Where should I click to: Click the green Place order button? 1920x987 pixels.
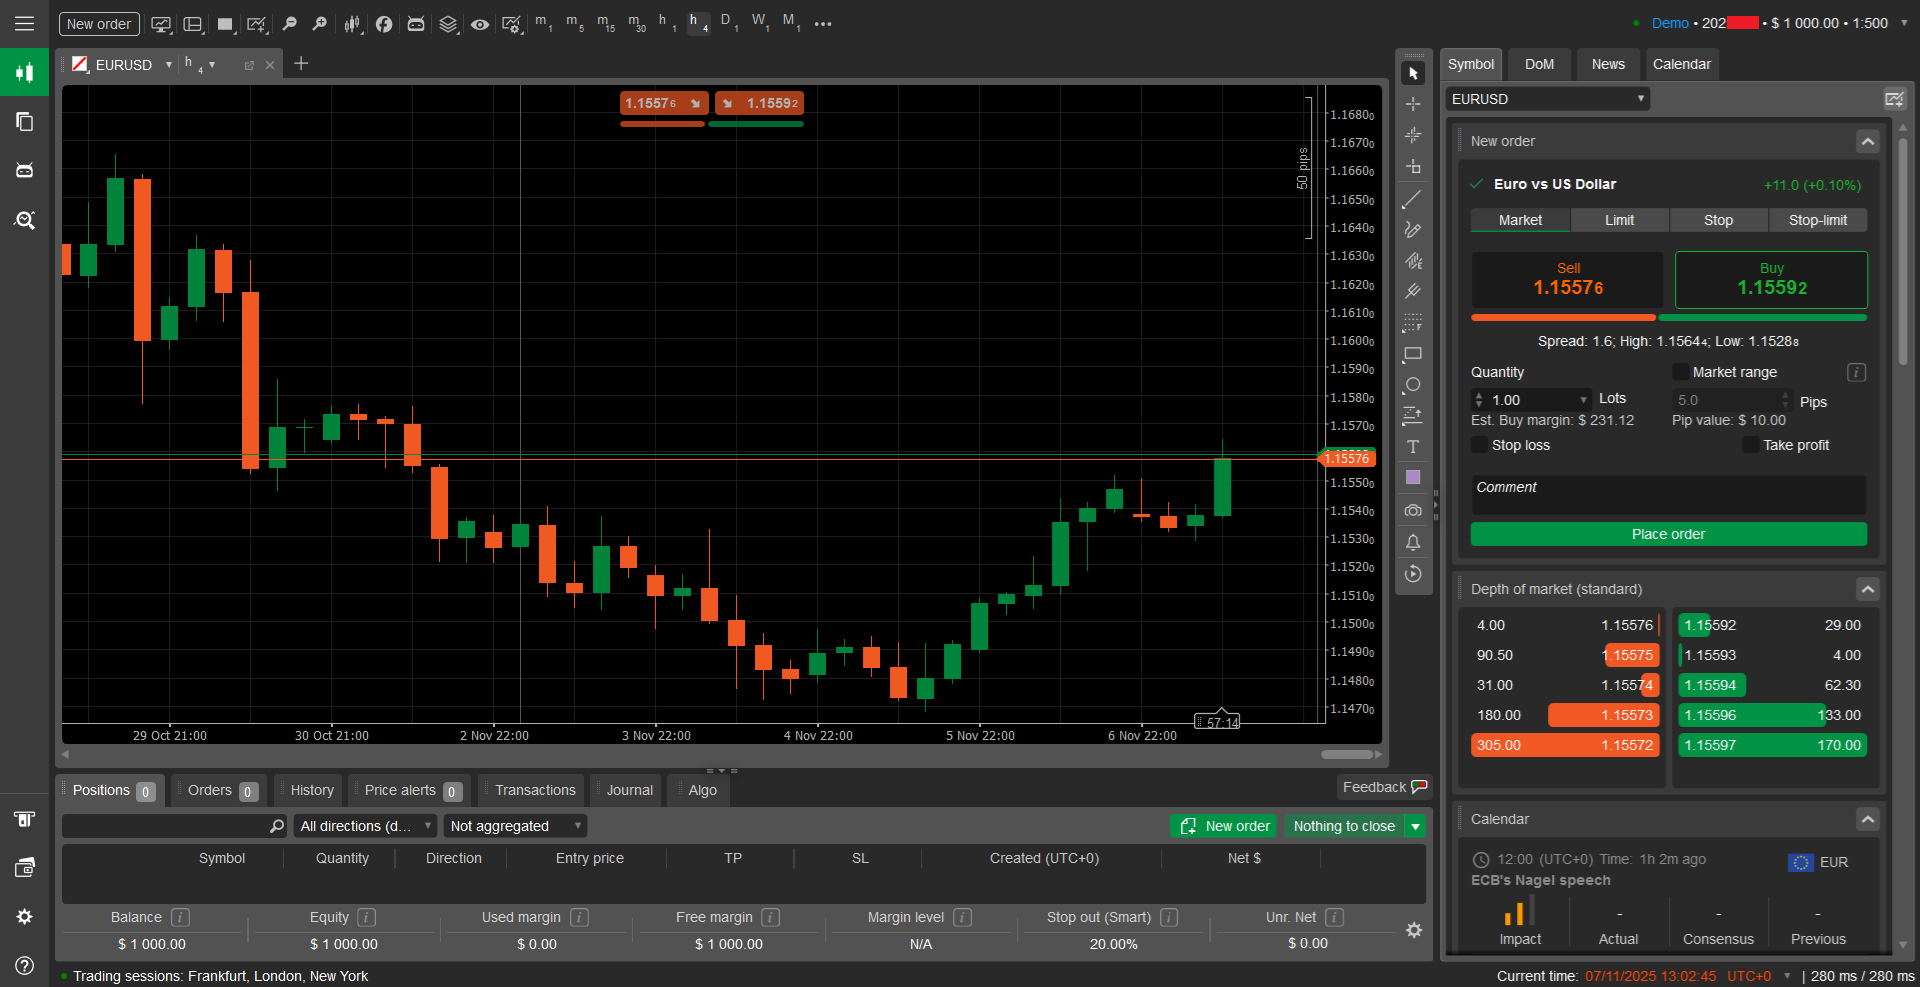point(1668,534)
